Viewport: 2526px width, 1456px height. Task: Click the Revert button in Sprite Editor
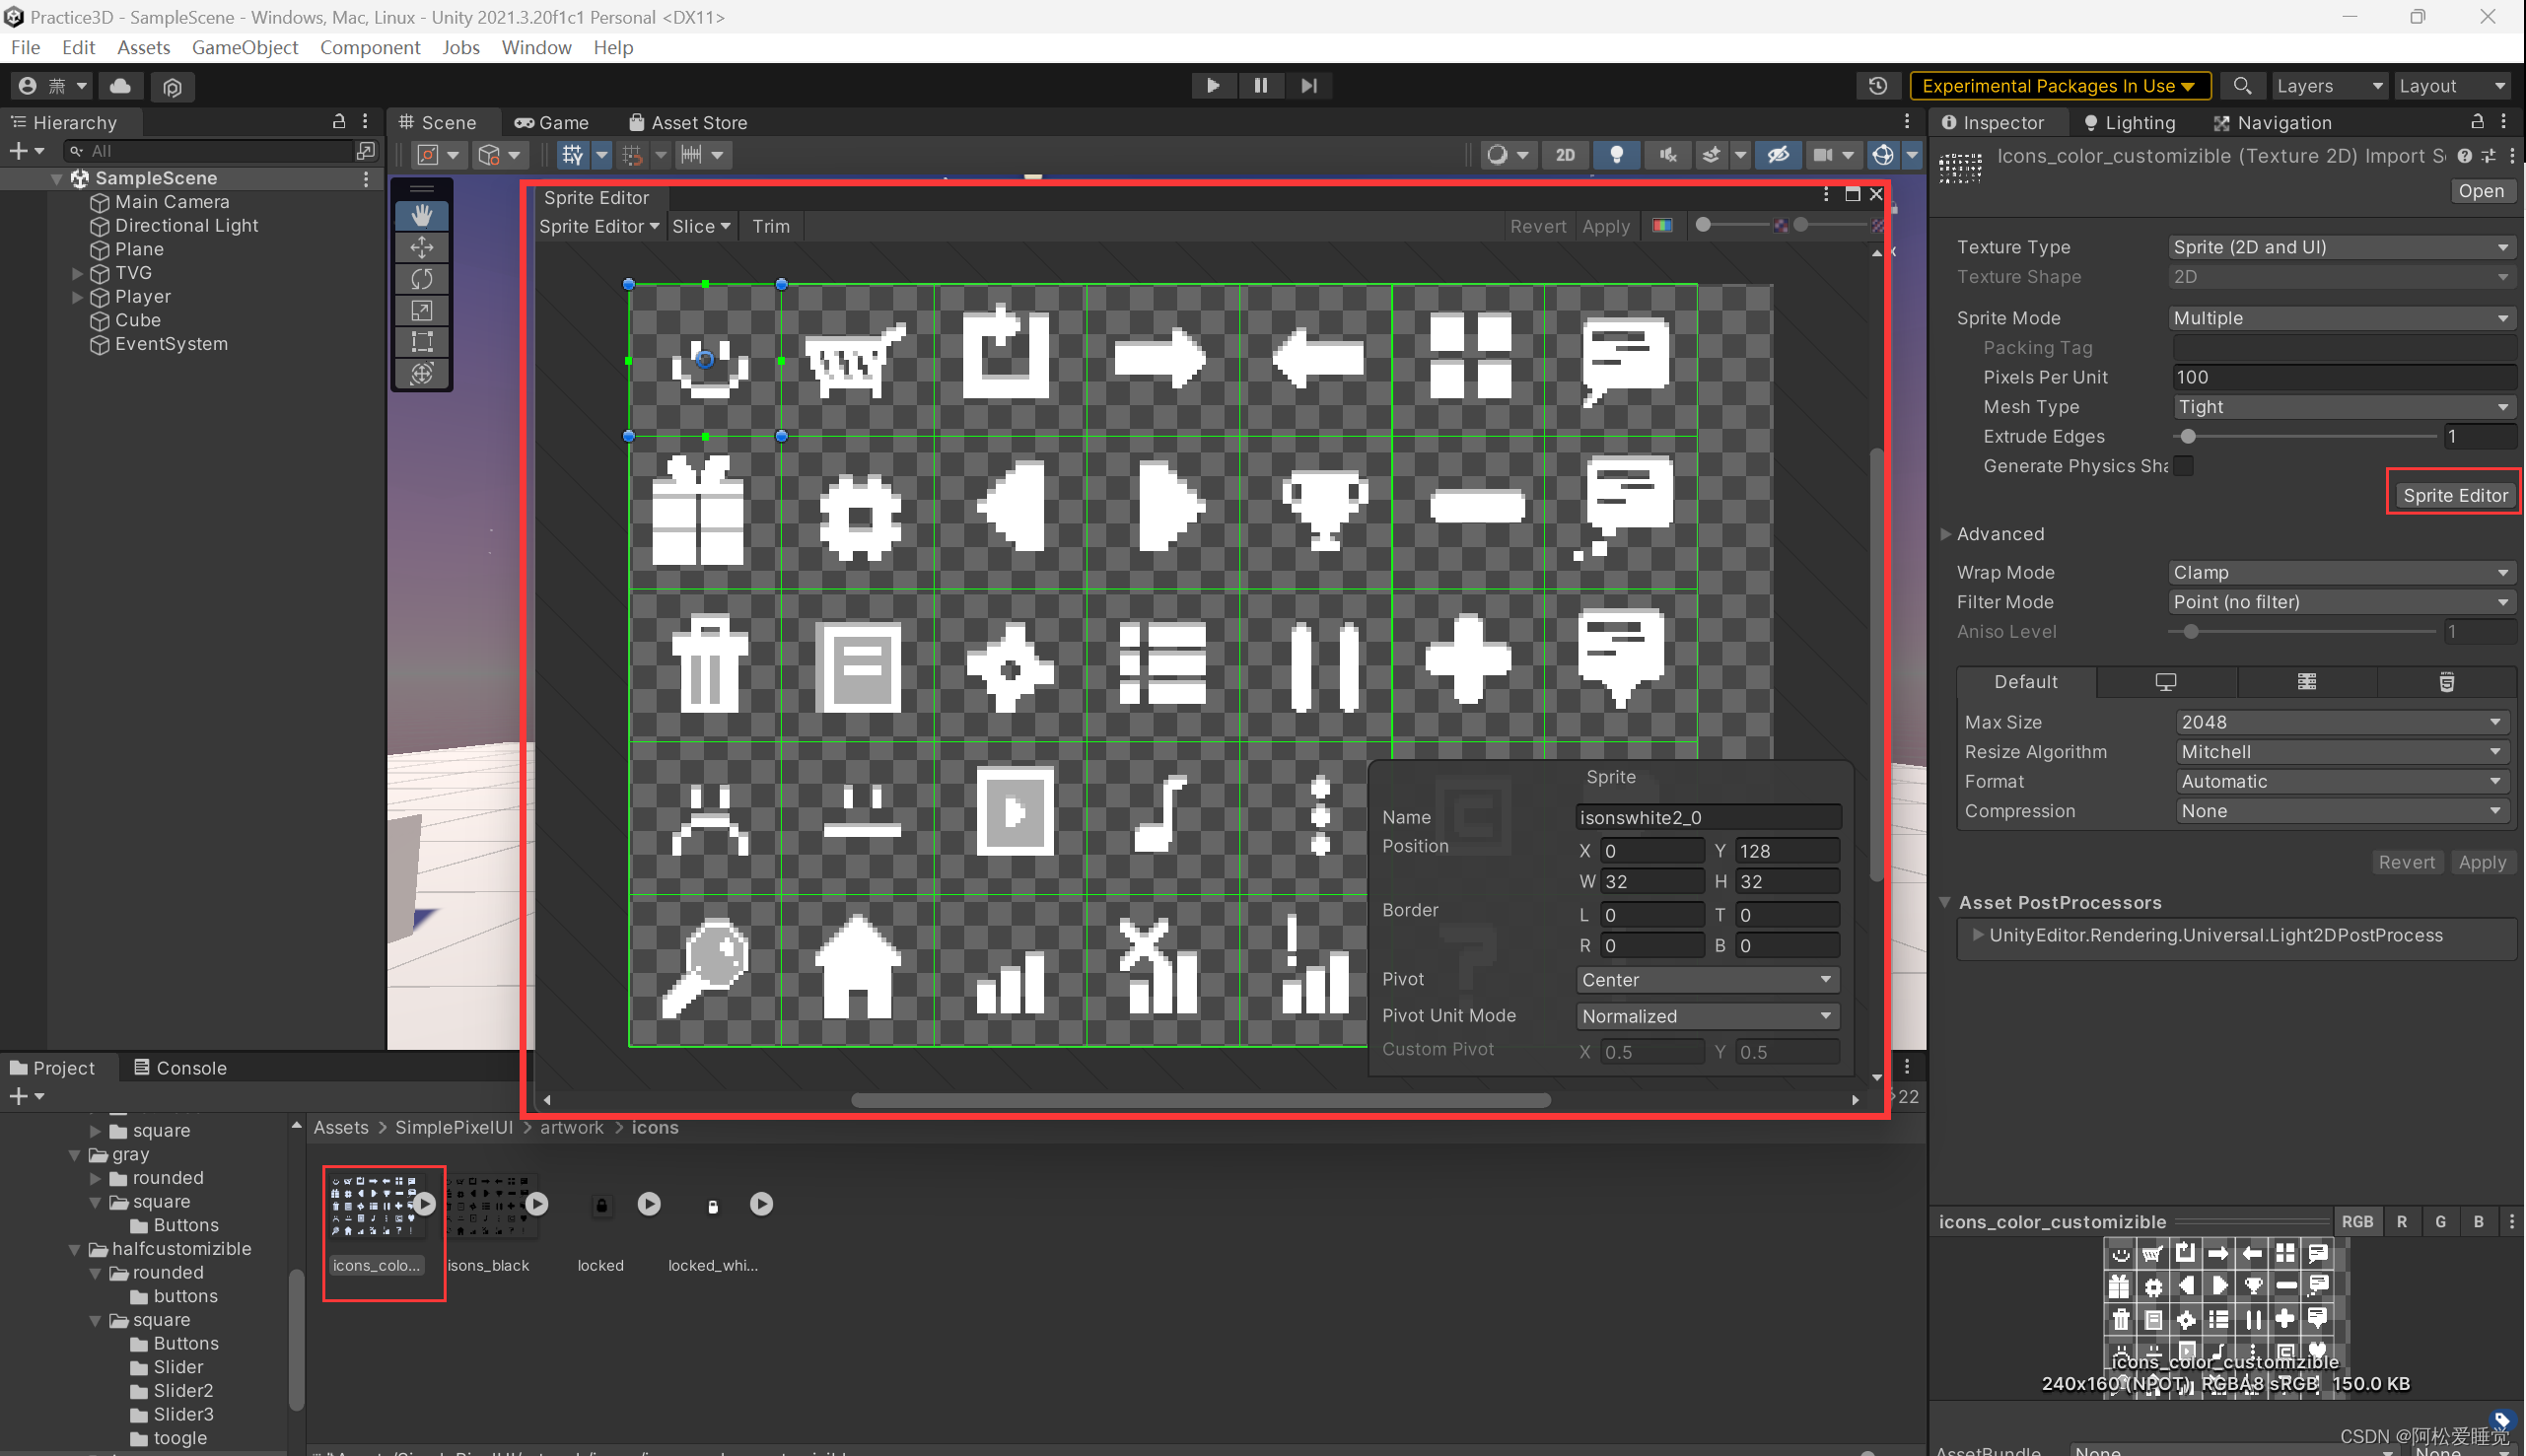1534,226
